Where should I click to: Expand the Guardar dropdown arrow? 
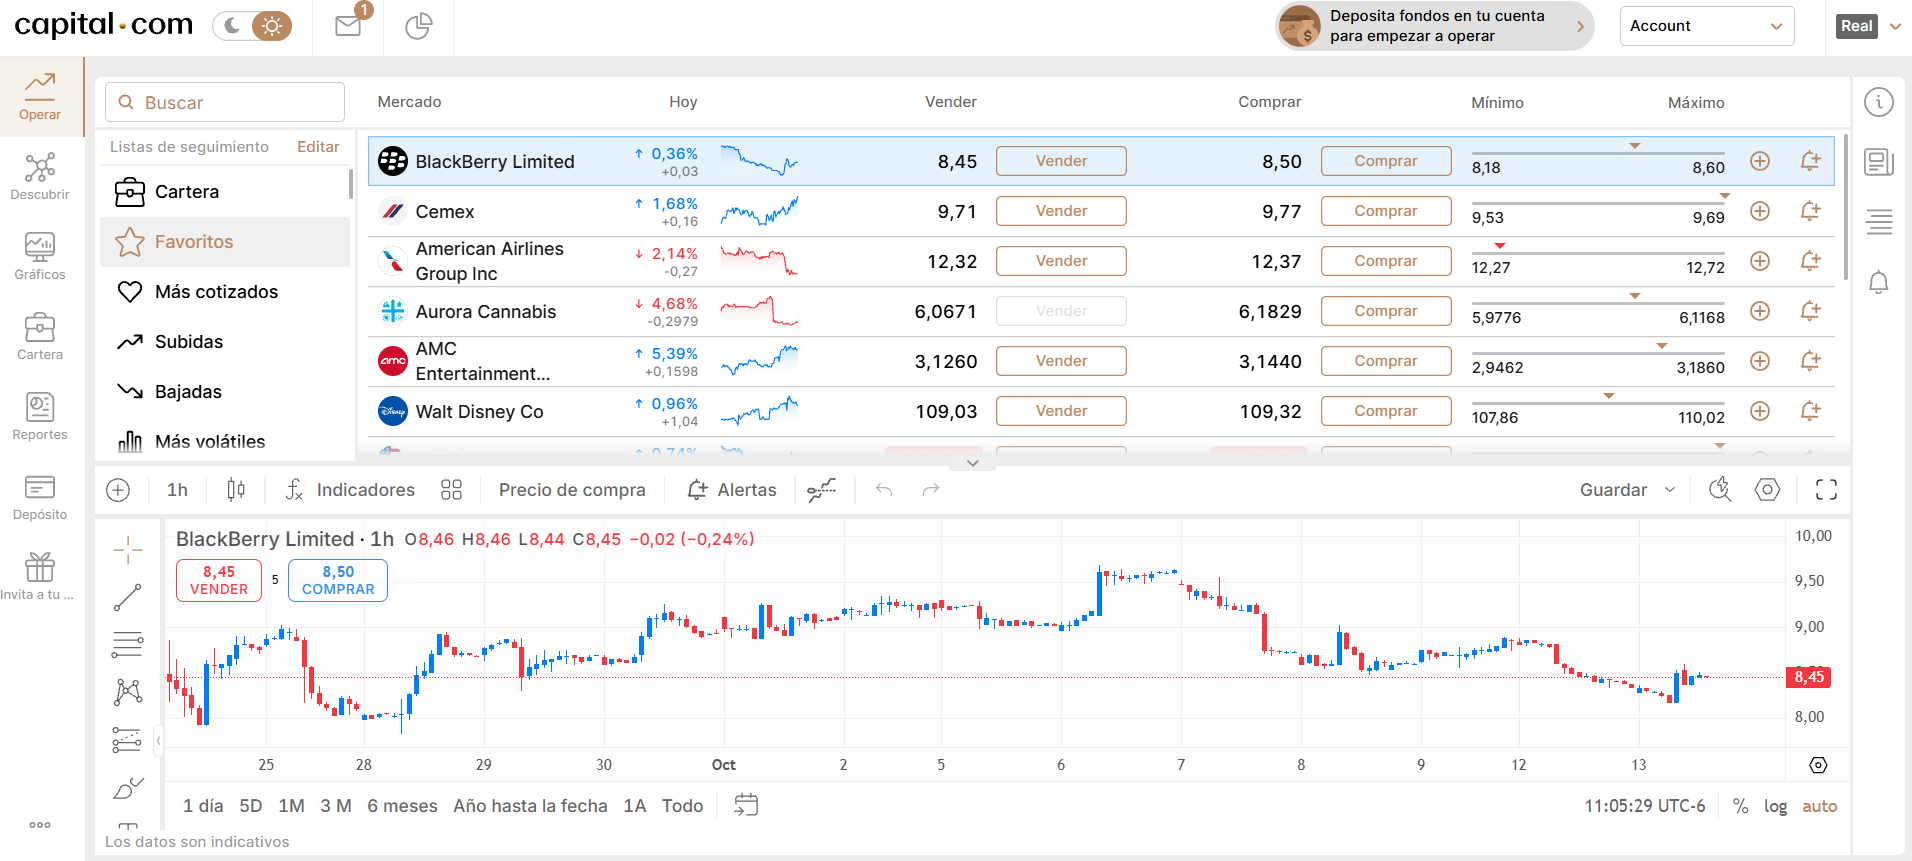click(1670, 489)
